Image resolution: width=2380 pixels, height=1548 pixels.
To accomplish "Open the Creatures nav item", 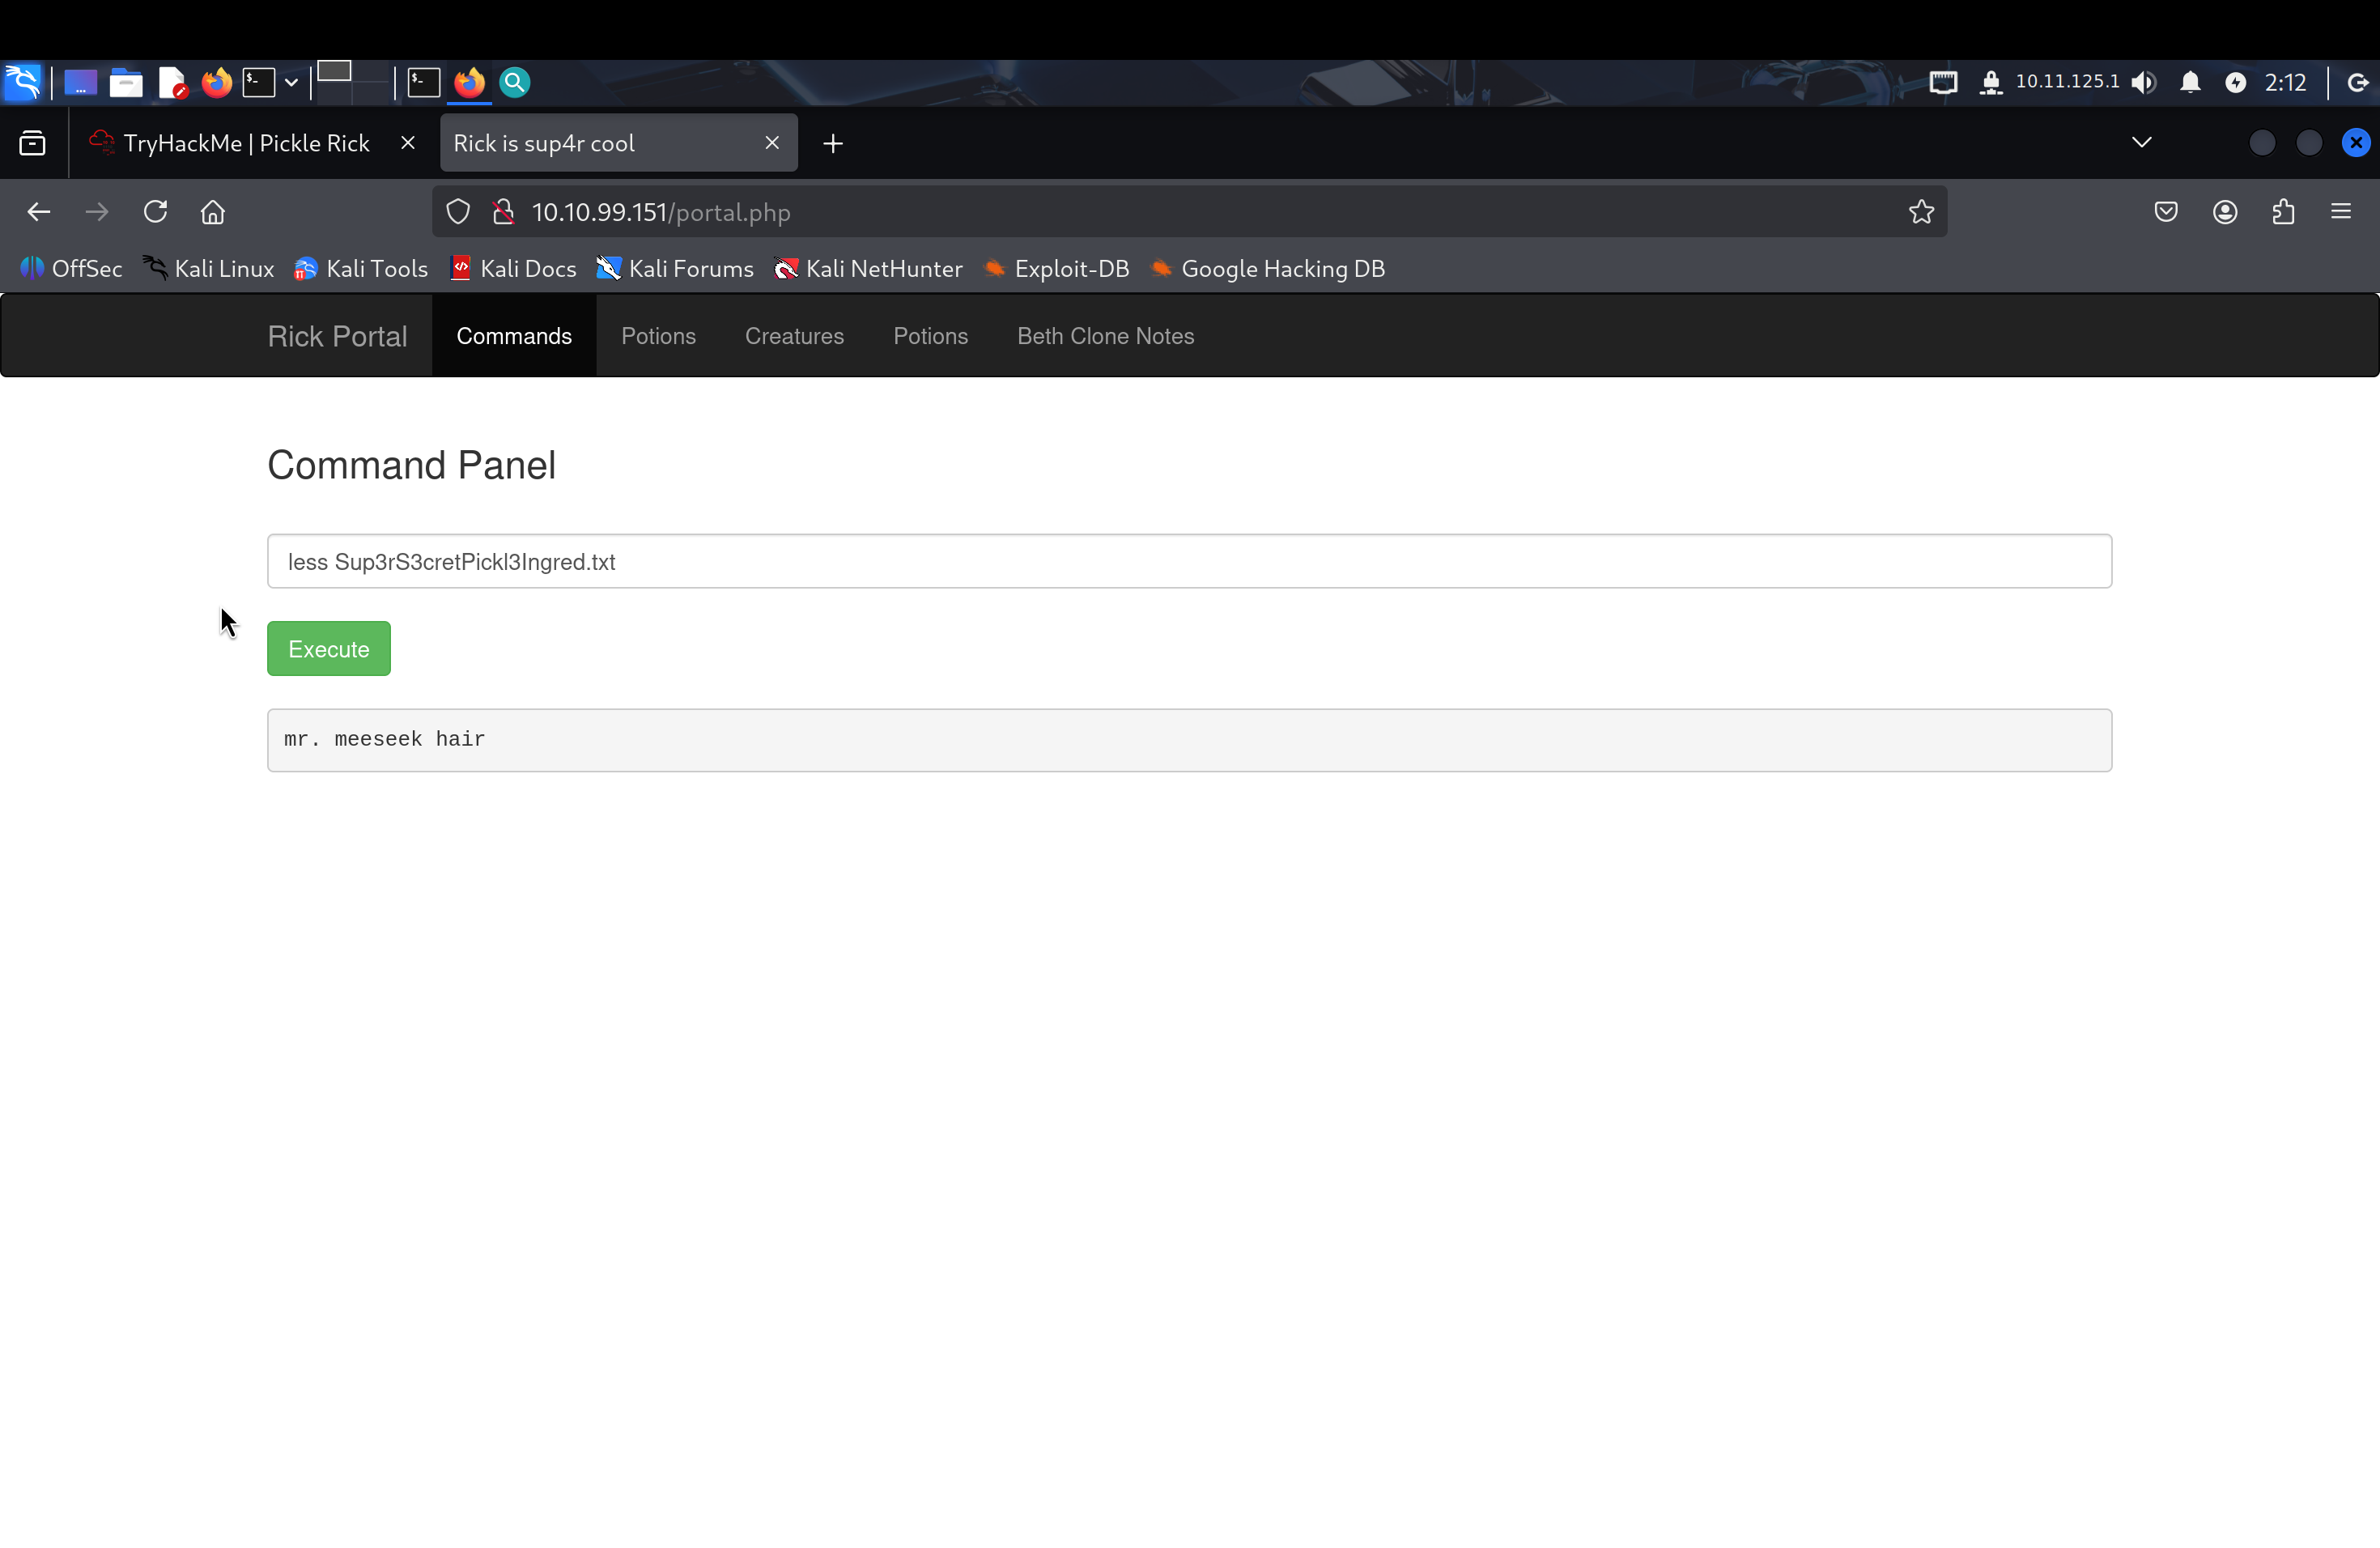I will pyautogui.click(x=794, y=336).
